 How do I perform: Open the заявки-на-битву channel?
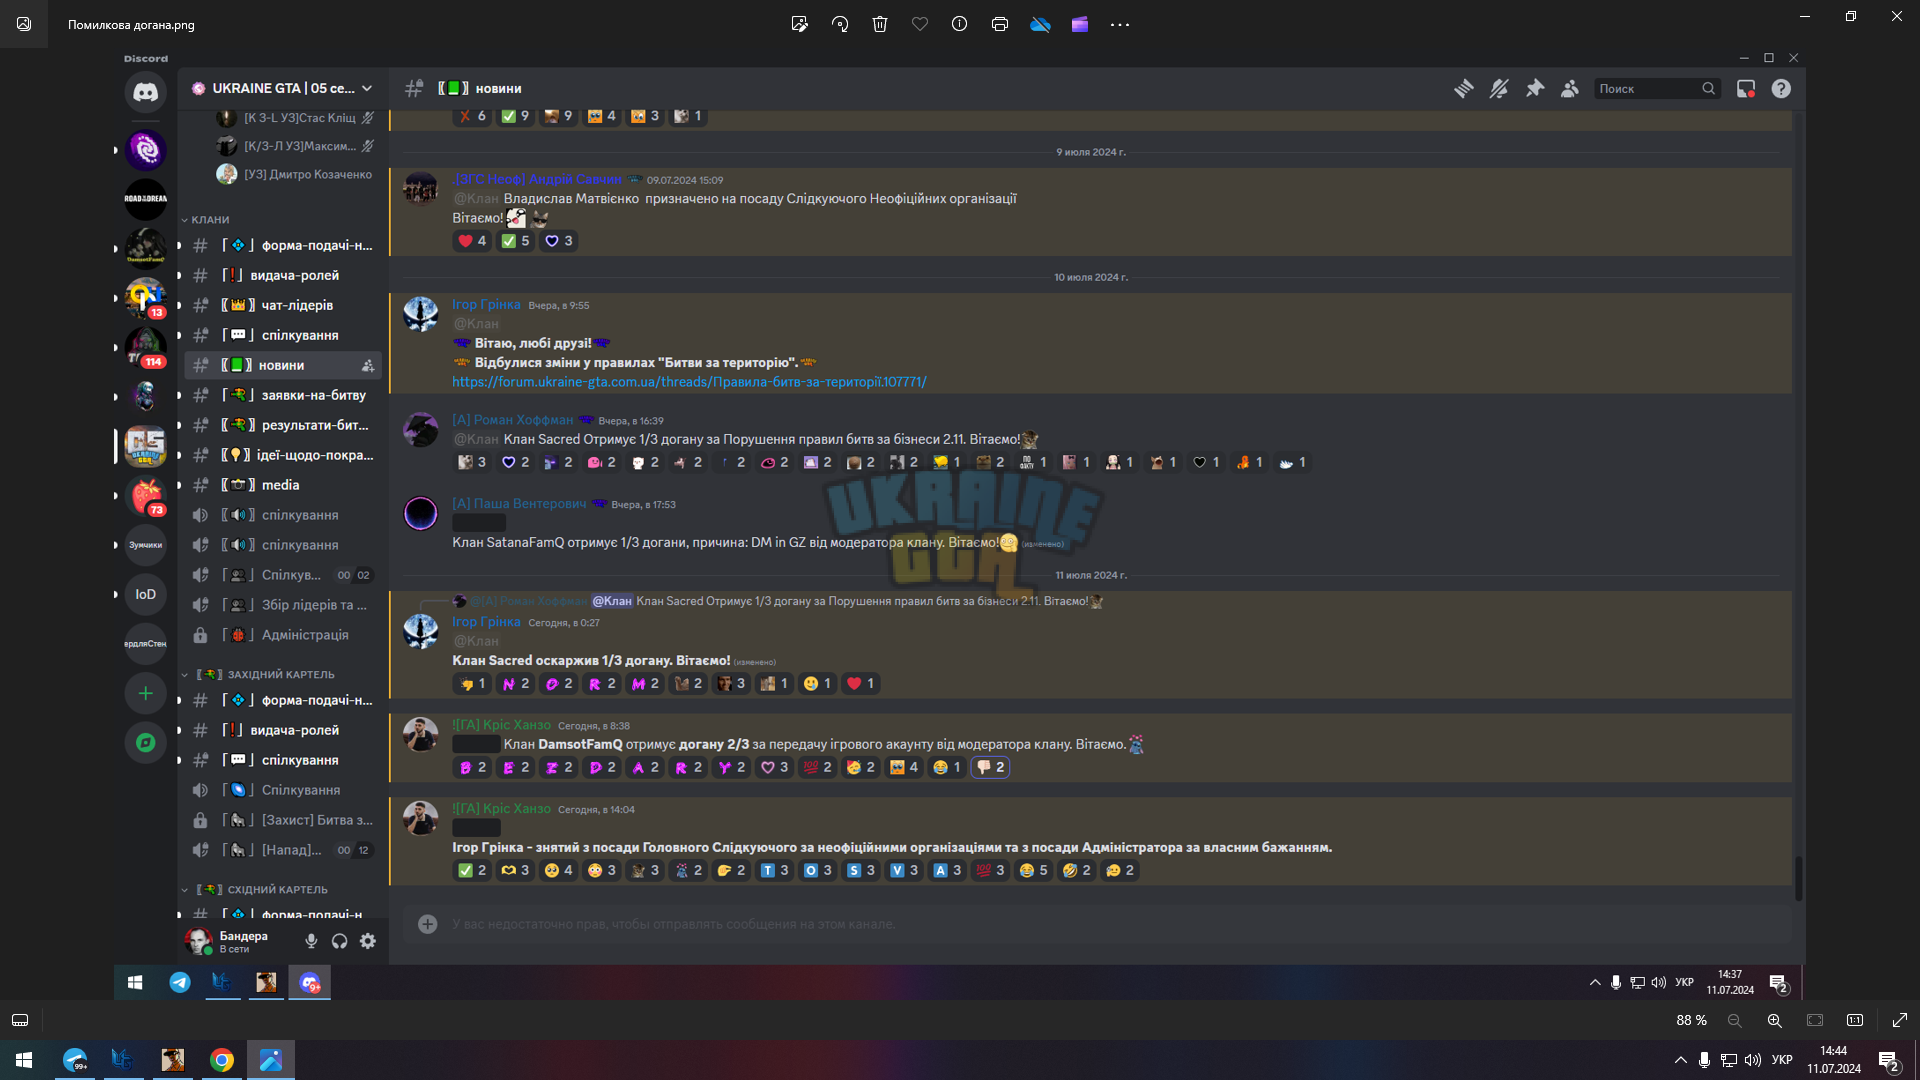click(283, 395)
